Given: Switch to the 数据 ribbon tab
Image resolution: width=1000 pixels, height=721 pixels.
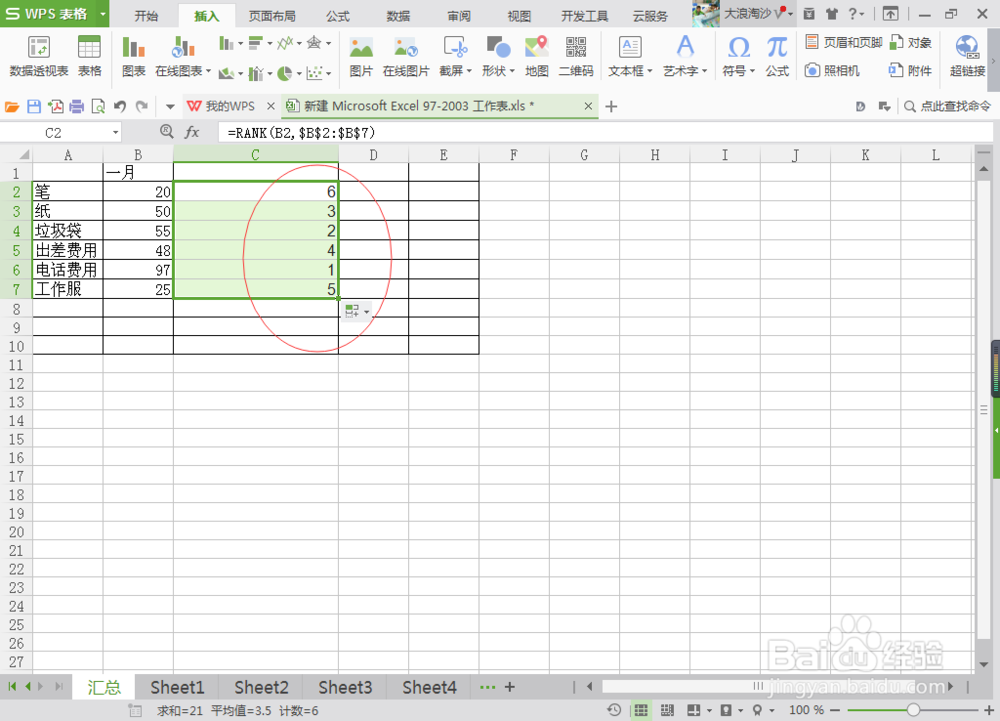Looking at the screenshot, I should tap(399, 16).
